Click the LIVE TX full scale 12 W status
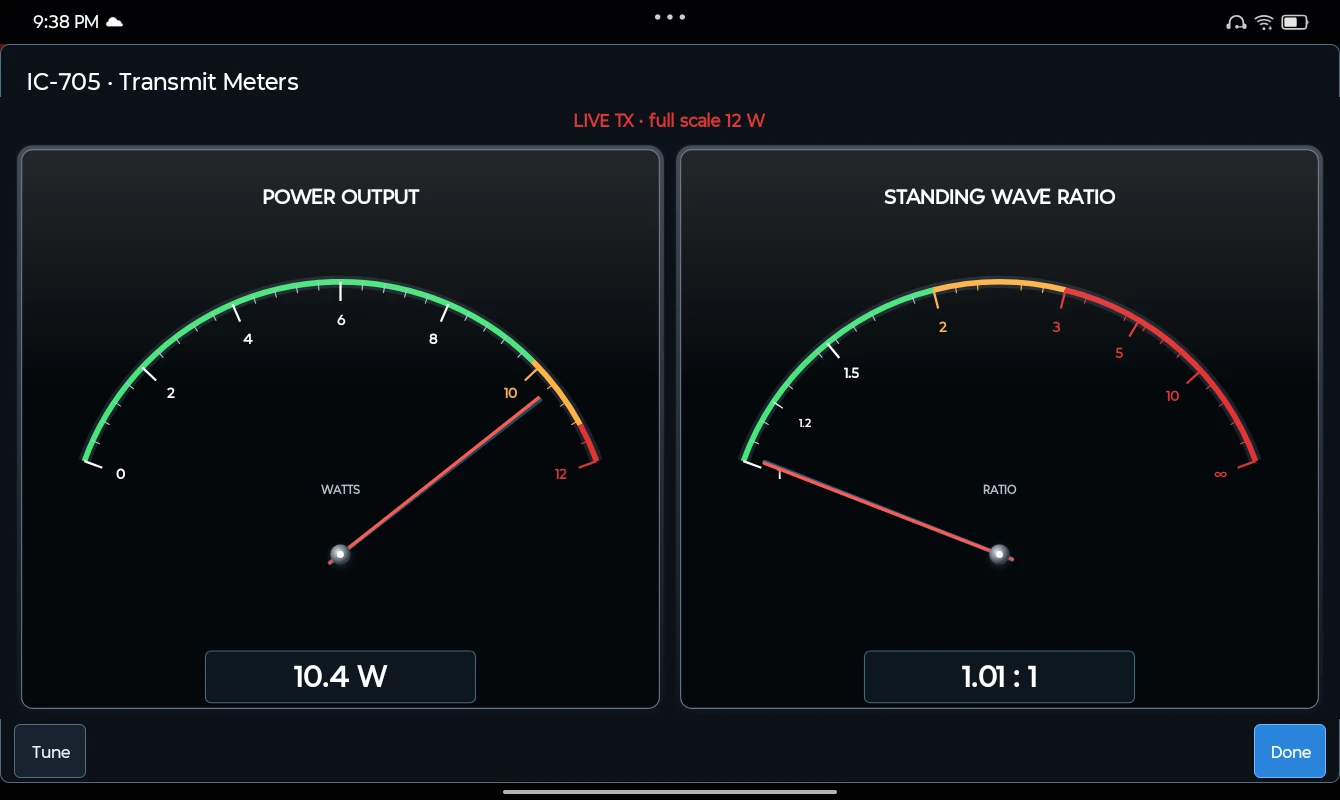This screenshot has height=800, width=1340. pos(669,121)
